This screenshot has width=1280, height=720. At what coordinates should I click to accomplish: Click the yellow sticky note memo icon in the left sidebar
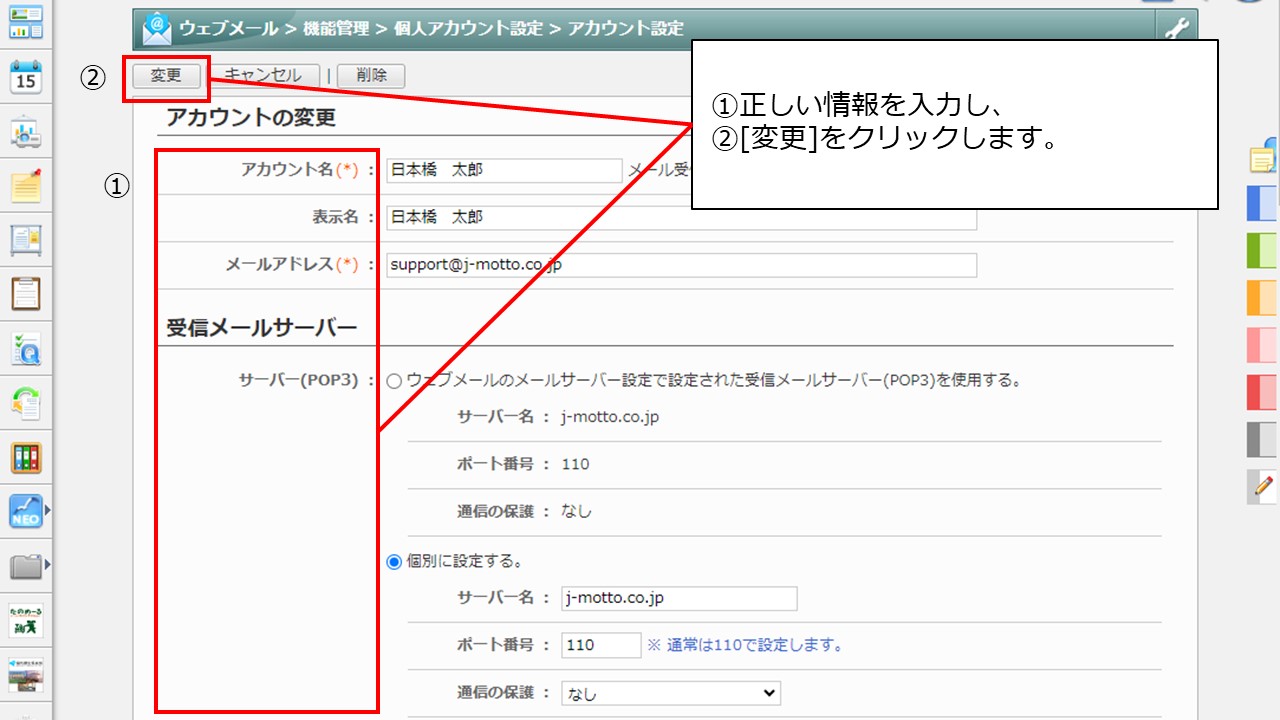[x=26, y=185]
